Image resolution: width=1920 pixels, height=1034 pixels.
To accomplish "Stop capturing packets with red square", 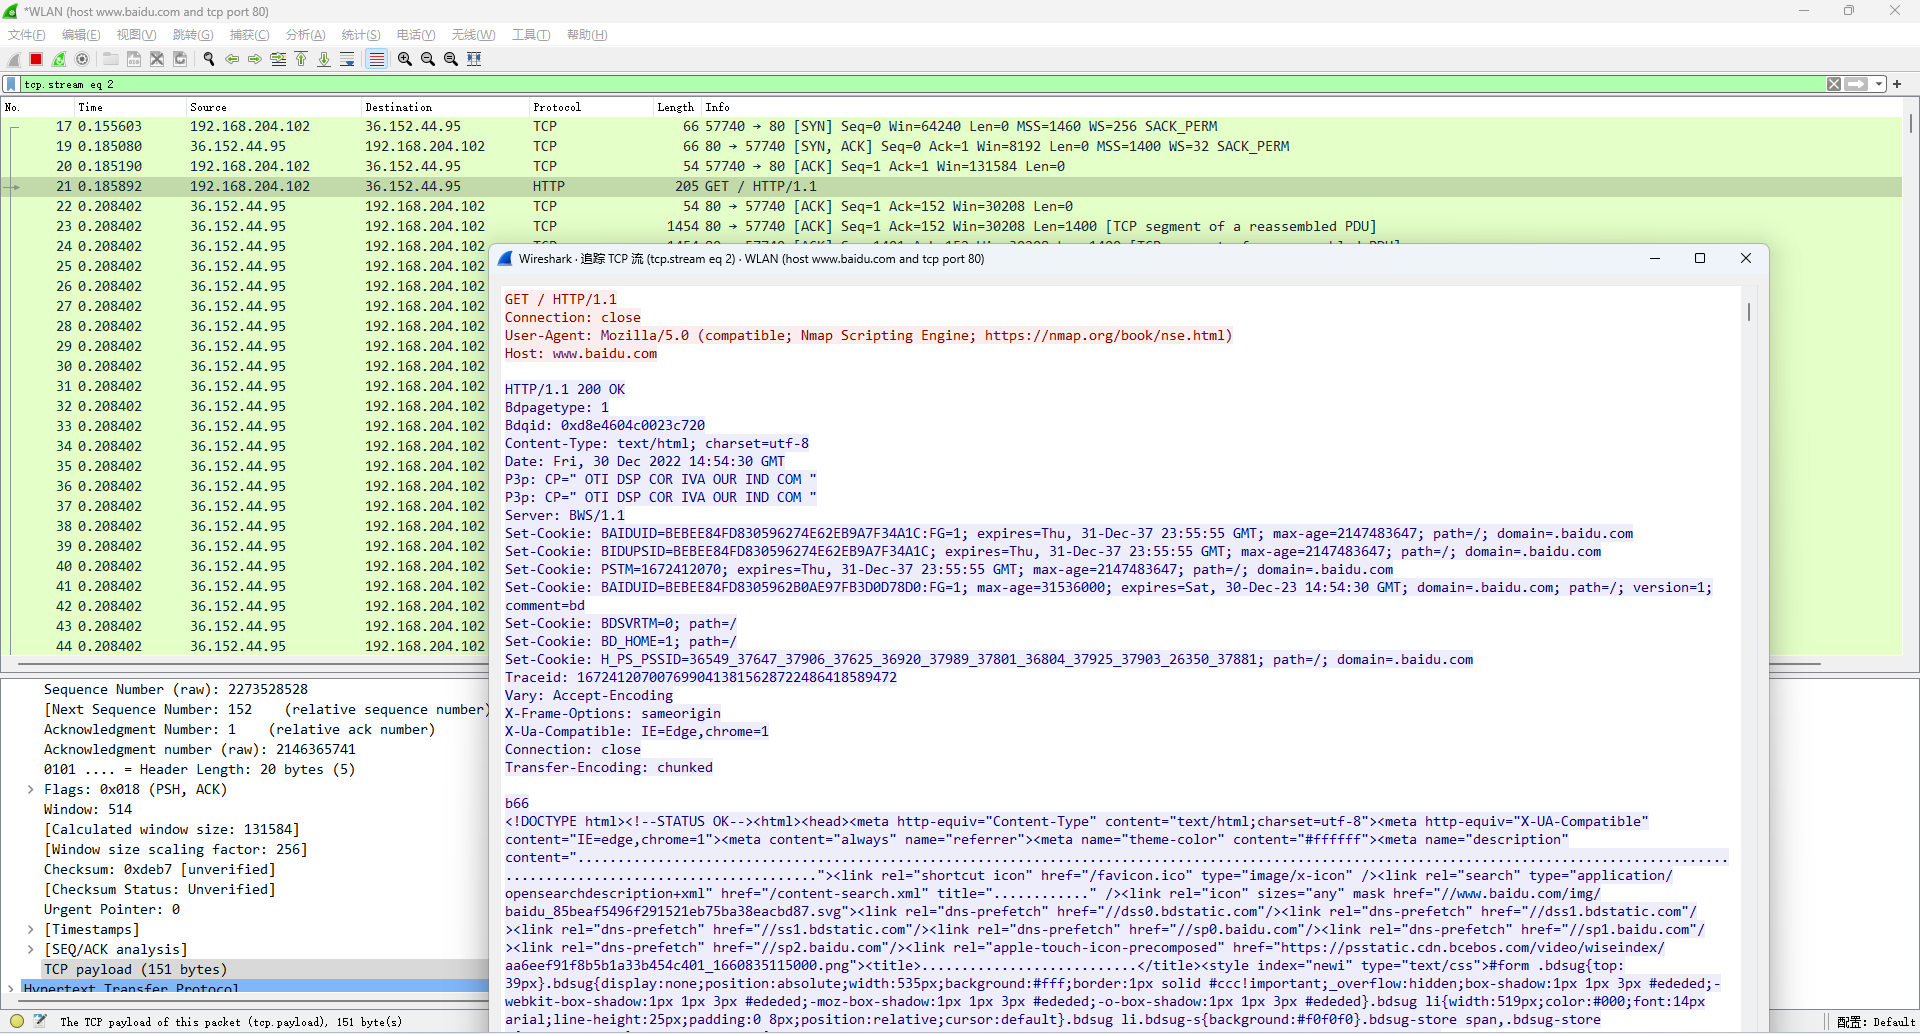I will (36, 59).
